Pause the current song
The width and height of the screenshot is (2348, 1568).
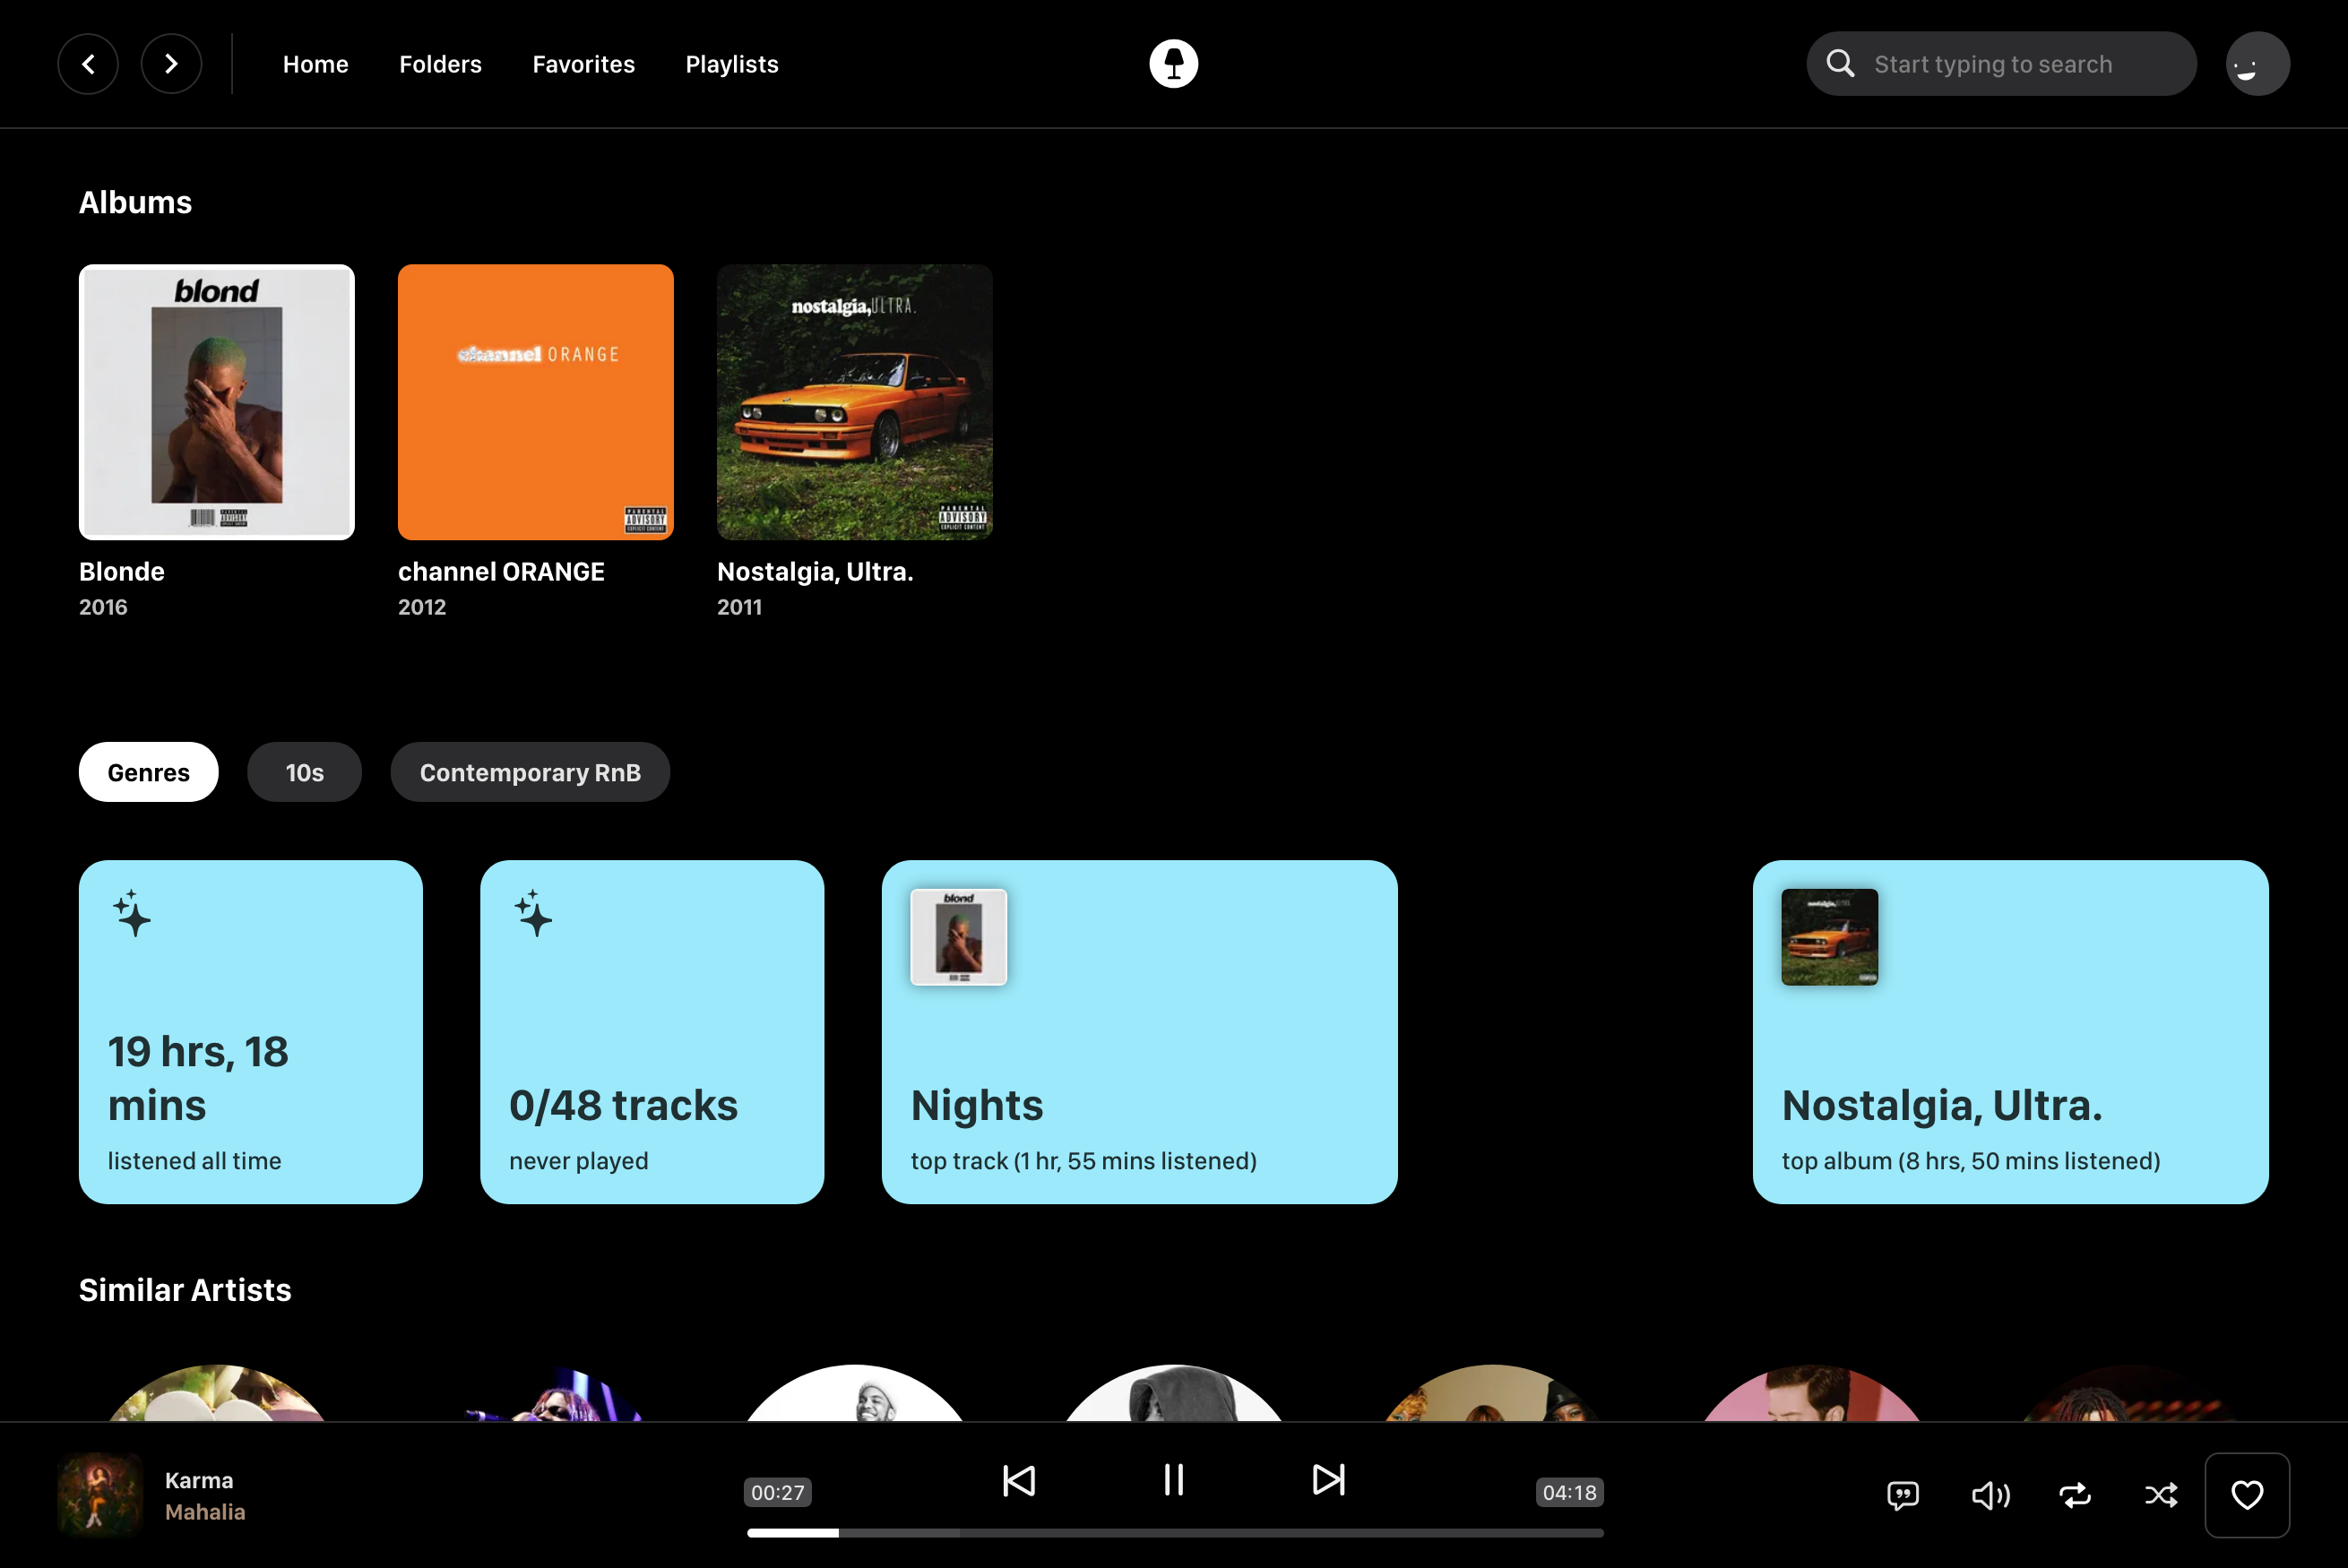click(1174, 1480)
